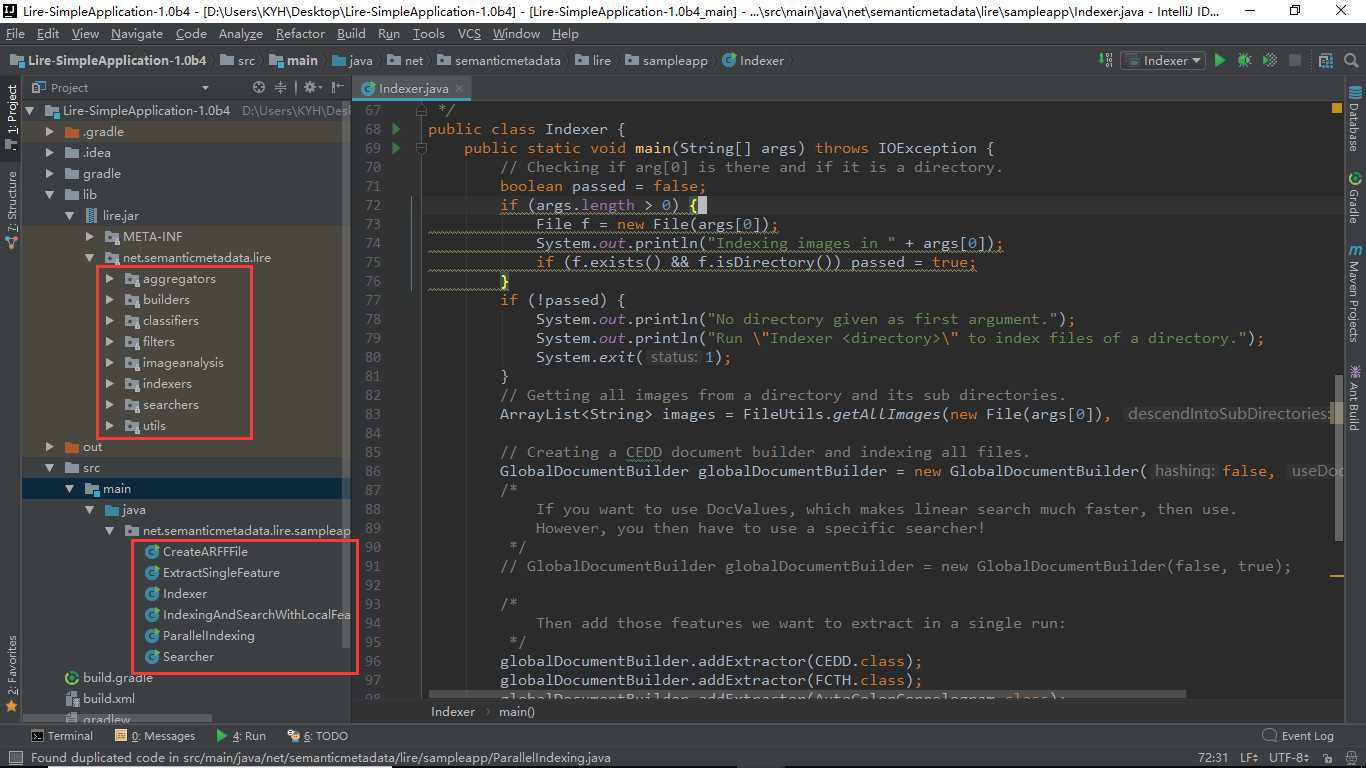Click Indexer breadcrumb below the editor

(x=453, y=711)
